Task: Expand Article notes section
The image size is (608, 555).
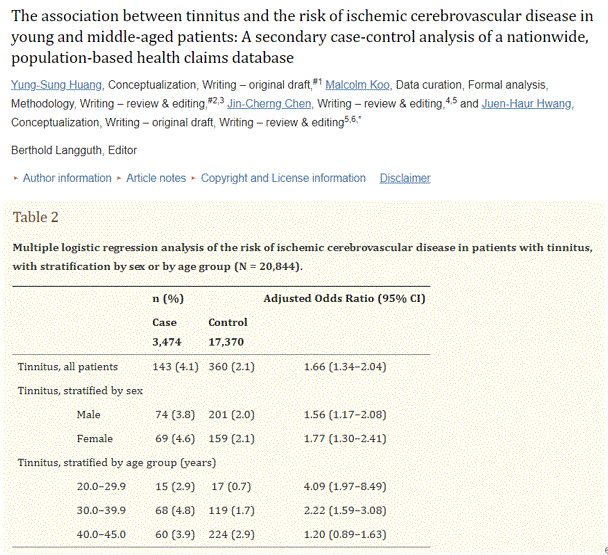Action: tap(156, 178)
